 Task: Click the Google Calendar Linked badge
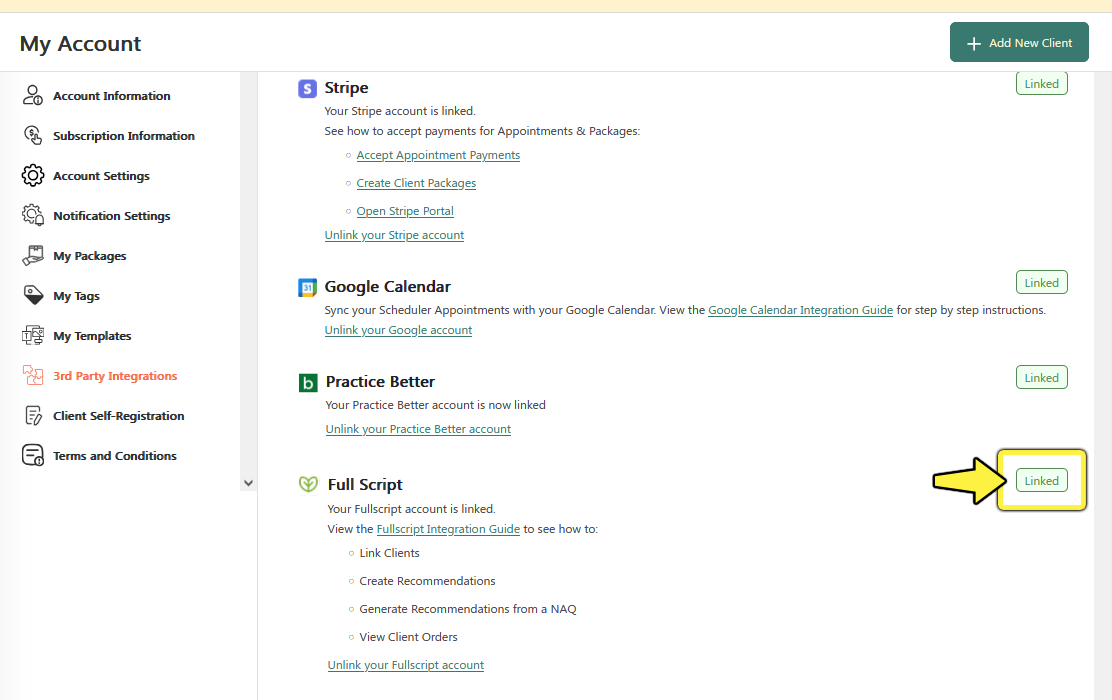click(1042, 282)
